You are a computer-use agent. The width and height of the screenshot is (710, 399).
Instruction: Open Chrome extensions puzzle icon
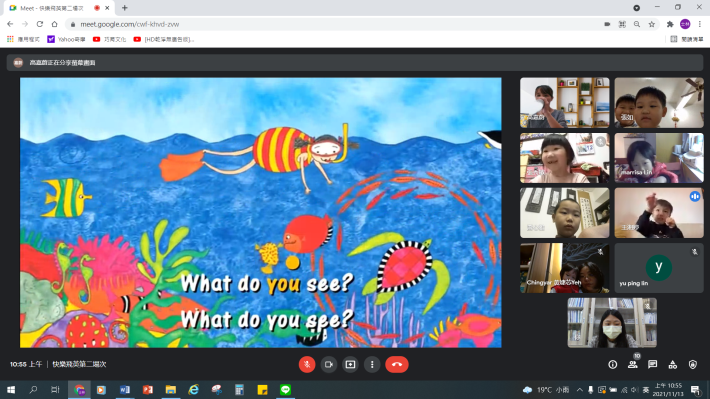670,24
